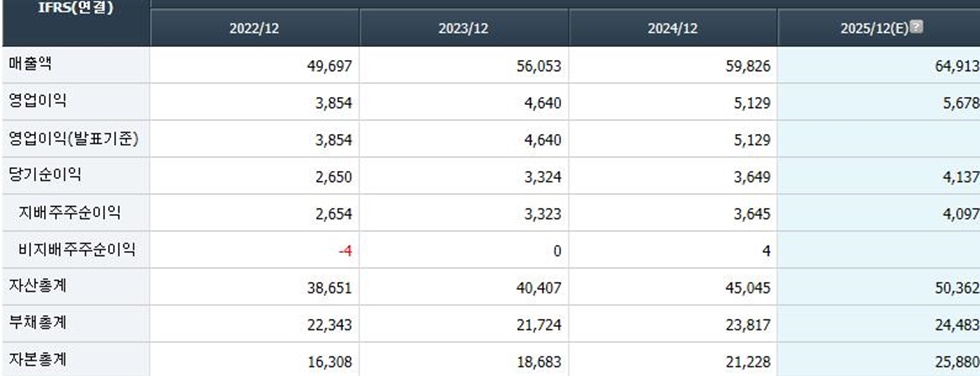Select the 2023/12 column header

tap(464, 28)
